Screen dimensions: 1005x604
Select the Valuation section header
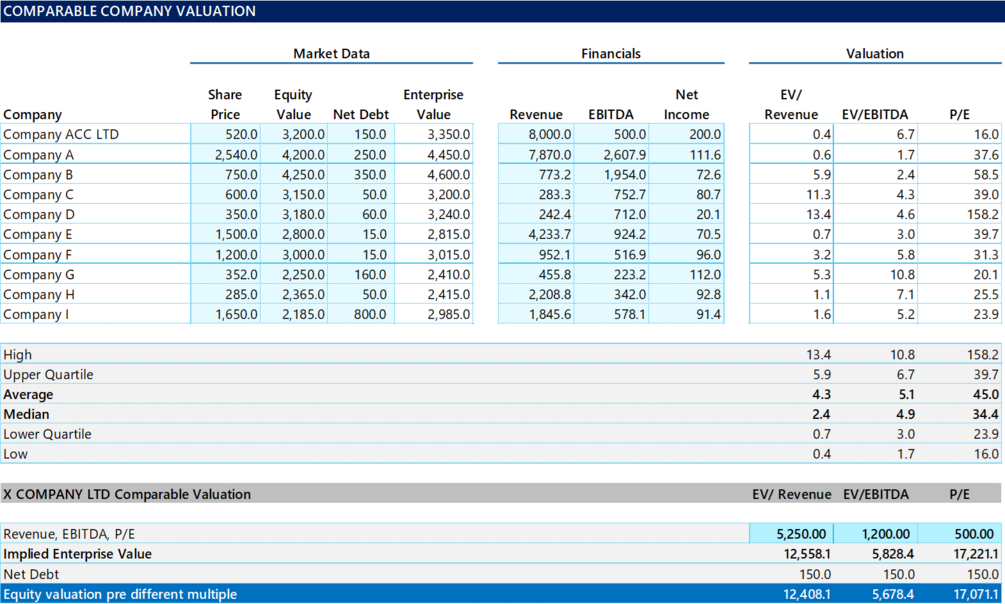(x=873, y=53)
